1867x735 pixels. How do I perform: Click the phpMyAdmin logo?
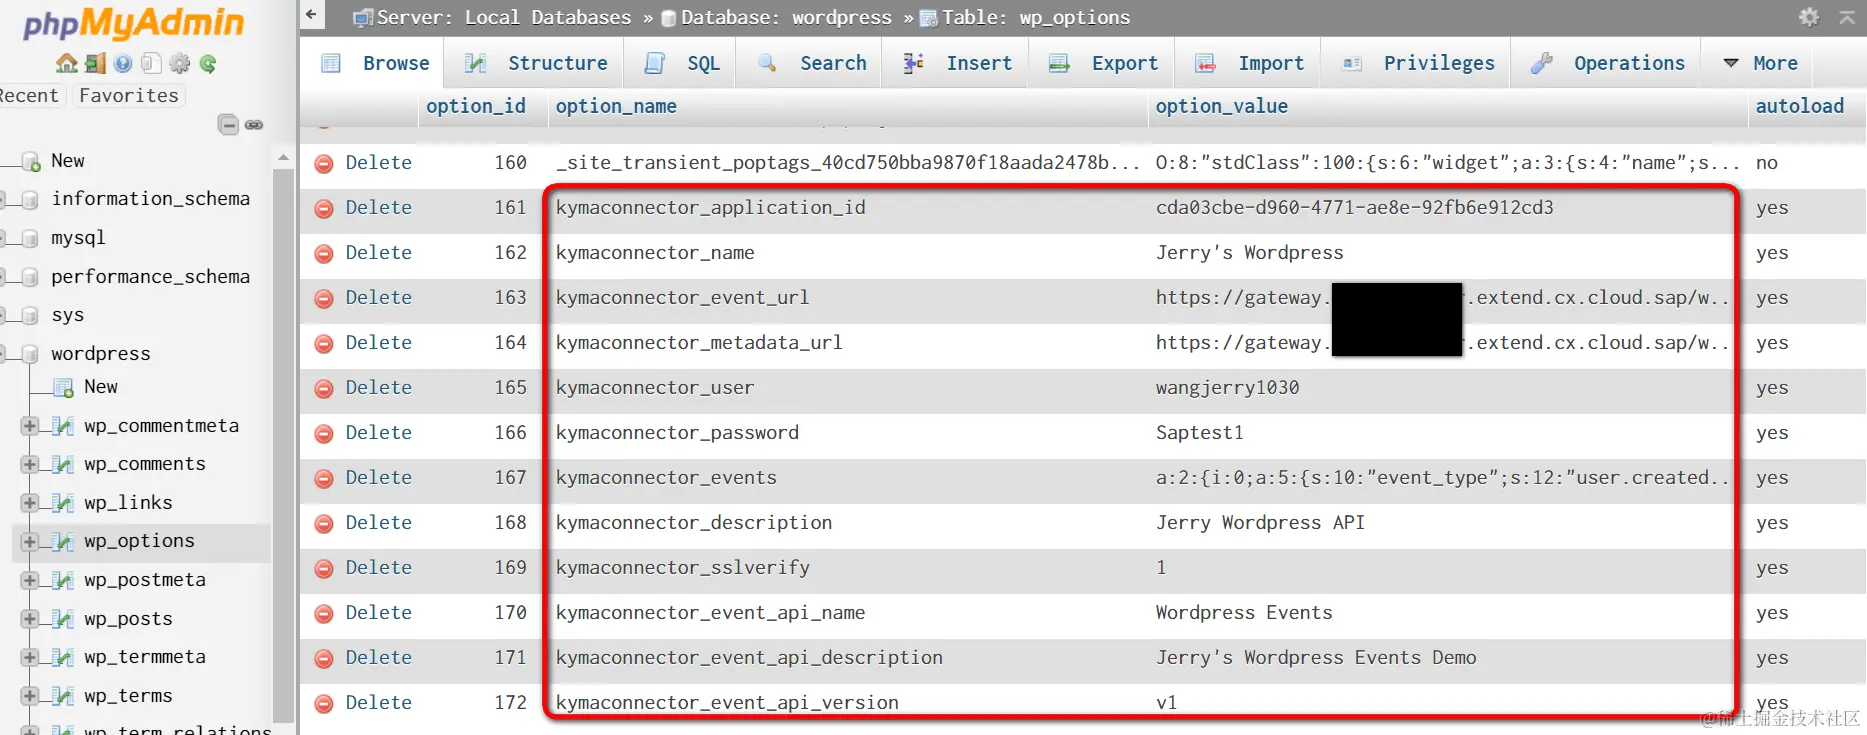pyautogui.click(x=133, y=24)
